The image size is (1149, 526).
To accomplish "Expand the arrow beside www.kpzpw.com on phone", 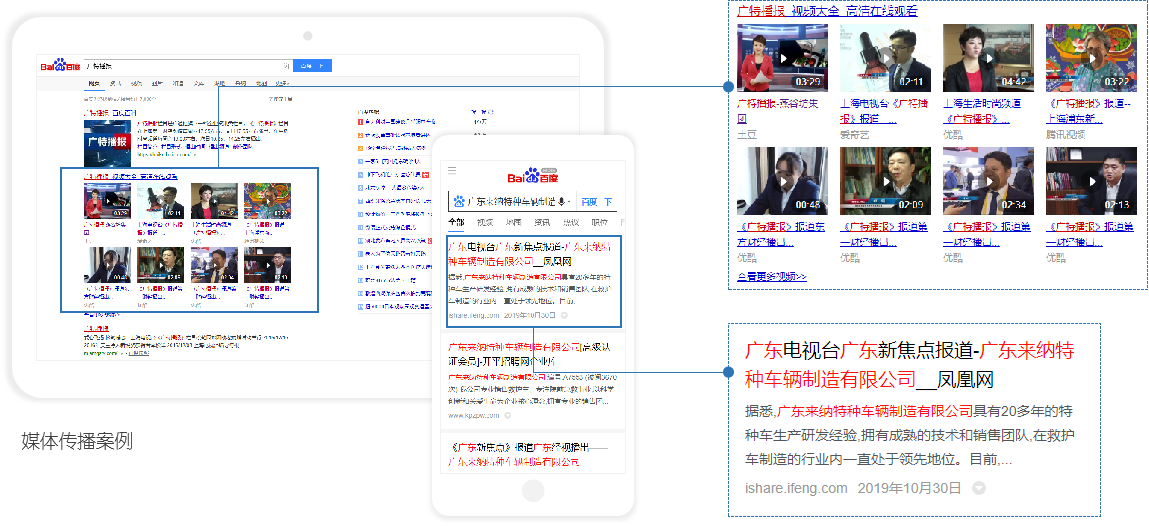I will [507, 416].
